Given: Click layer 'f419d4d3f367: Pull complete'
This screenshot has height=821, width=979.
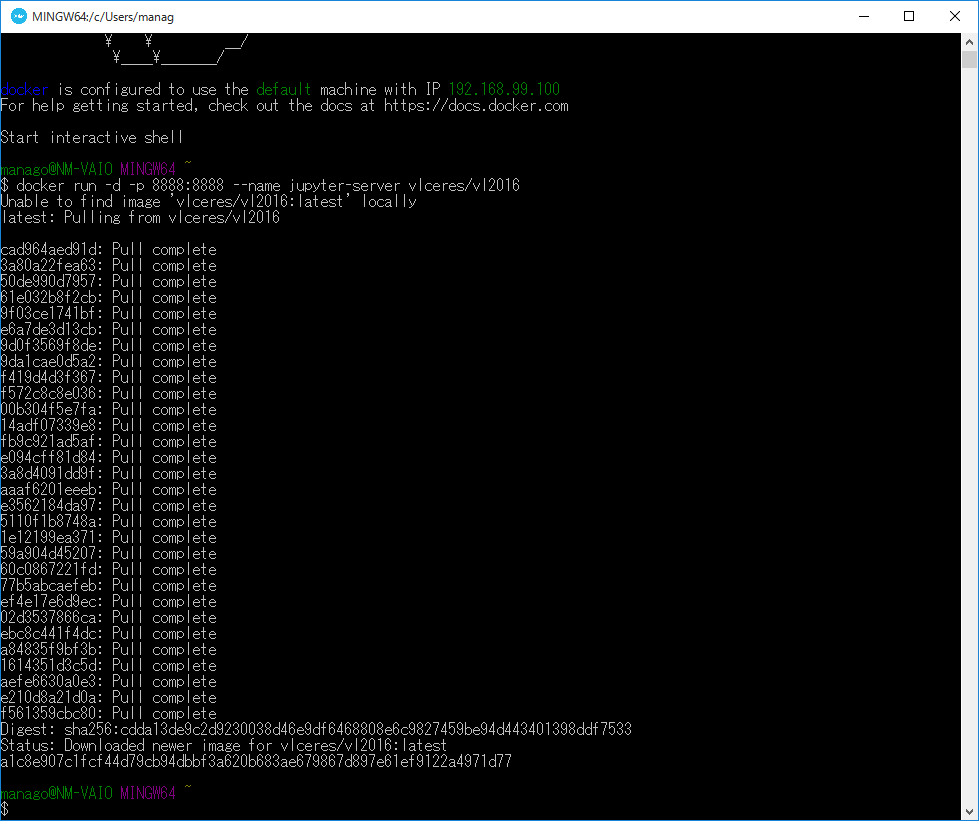Looking at the screenshot, I should [109, 377].
